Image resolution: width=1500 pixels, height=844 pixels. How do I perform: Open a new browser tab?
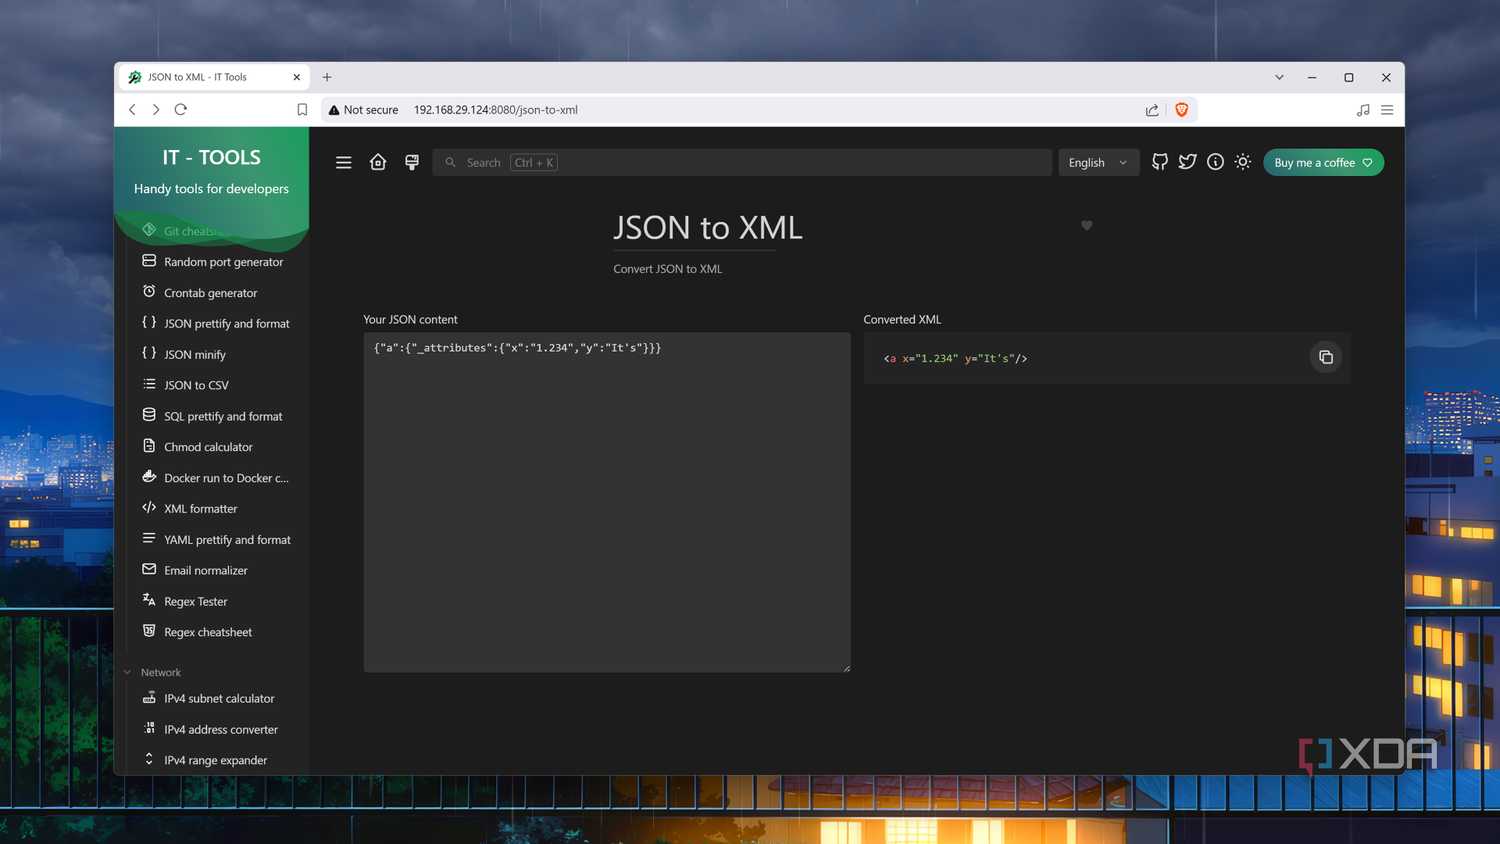(x=327, y=77)
